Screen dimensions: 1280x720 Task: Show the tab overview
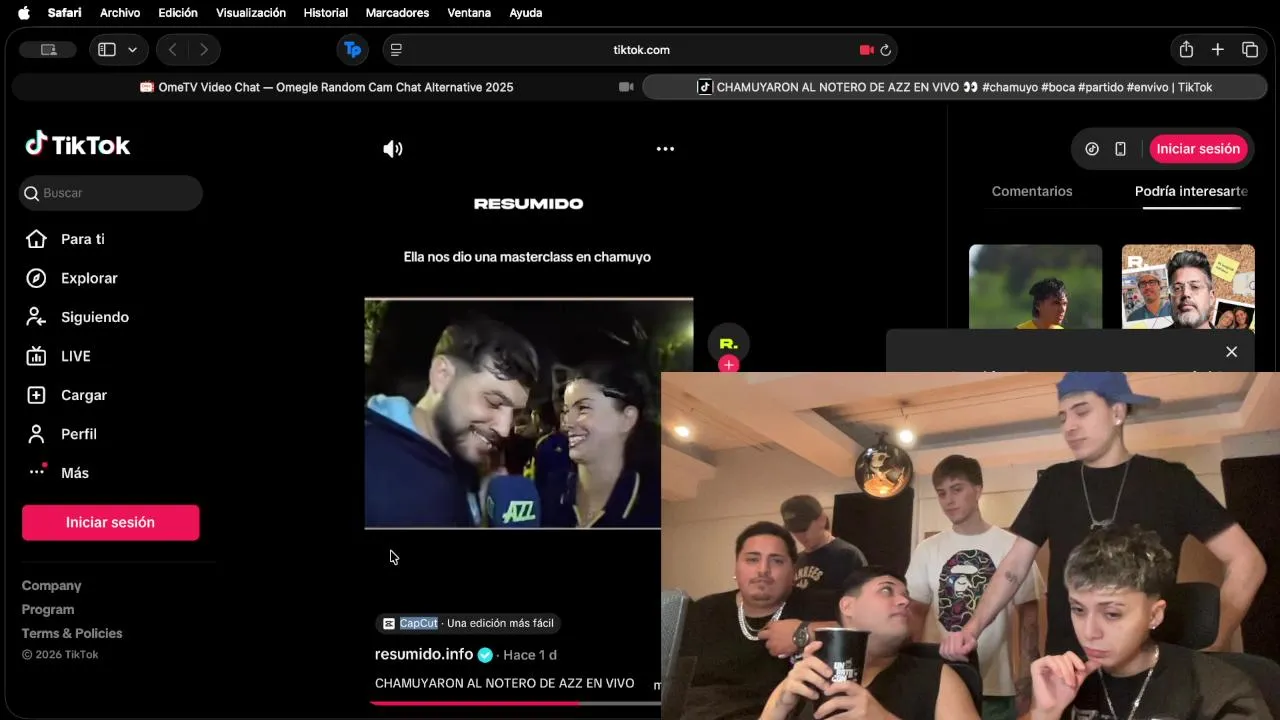click(x=1250, y=50)
